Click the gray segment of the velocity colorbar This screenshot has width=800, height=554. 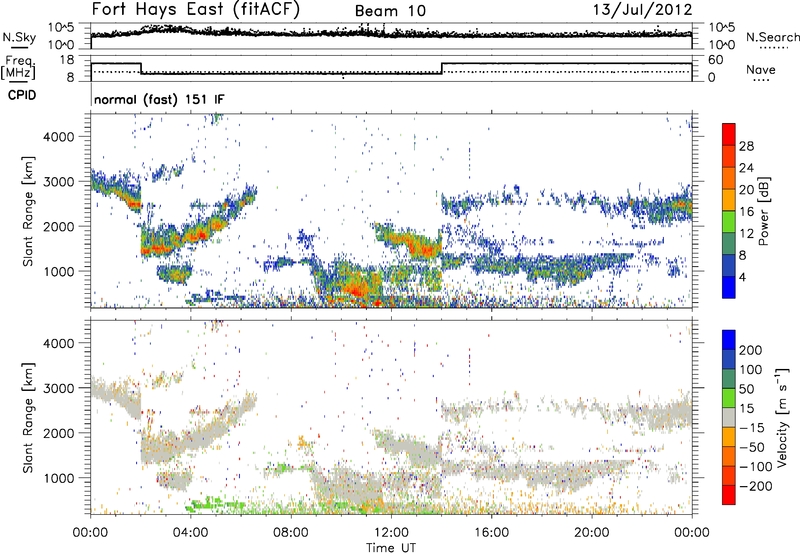729,417
